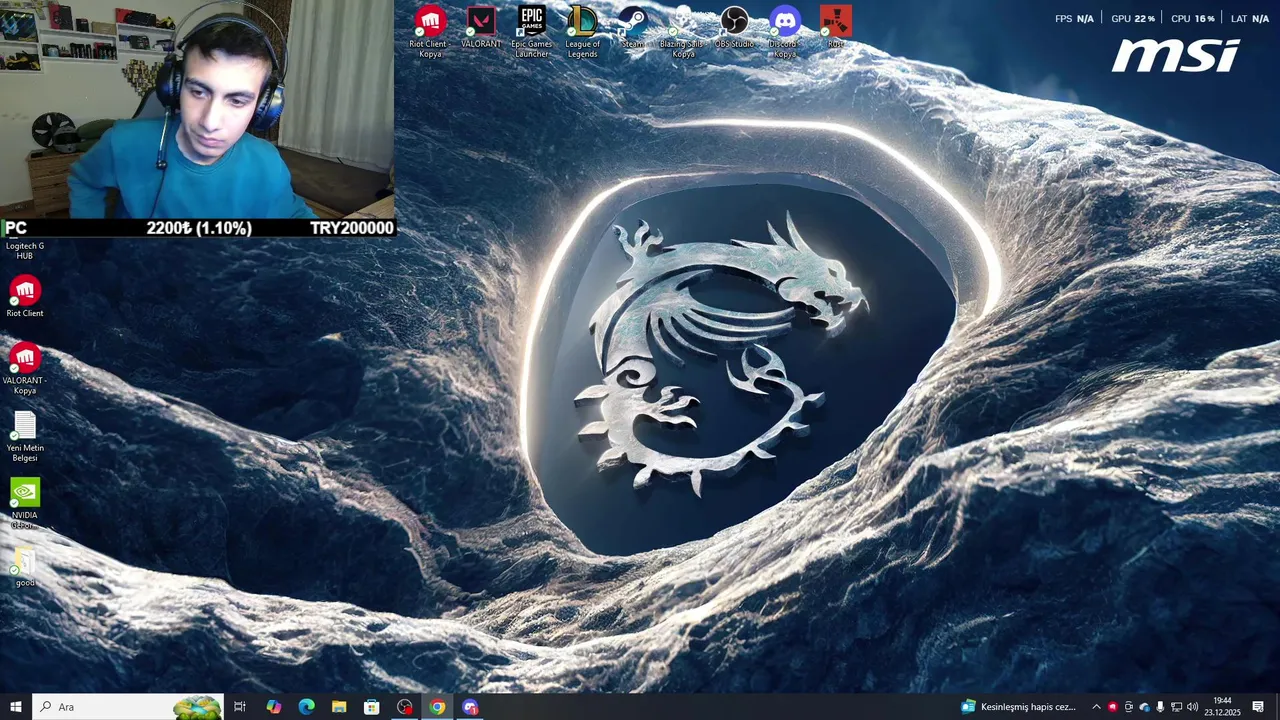
Task: Click the LAT N/A overlay readout
Action: (1250, 18)
